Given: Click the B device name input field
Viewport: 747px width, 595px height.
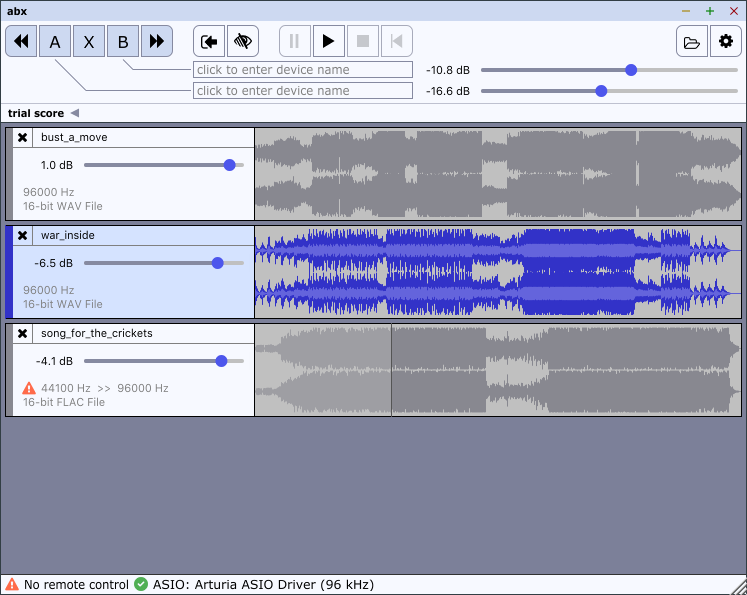Looking at the screenshot, I should 303,70.
